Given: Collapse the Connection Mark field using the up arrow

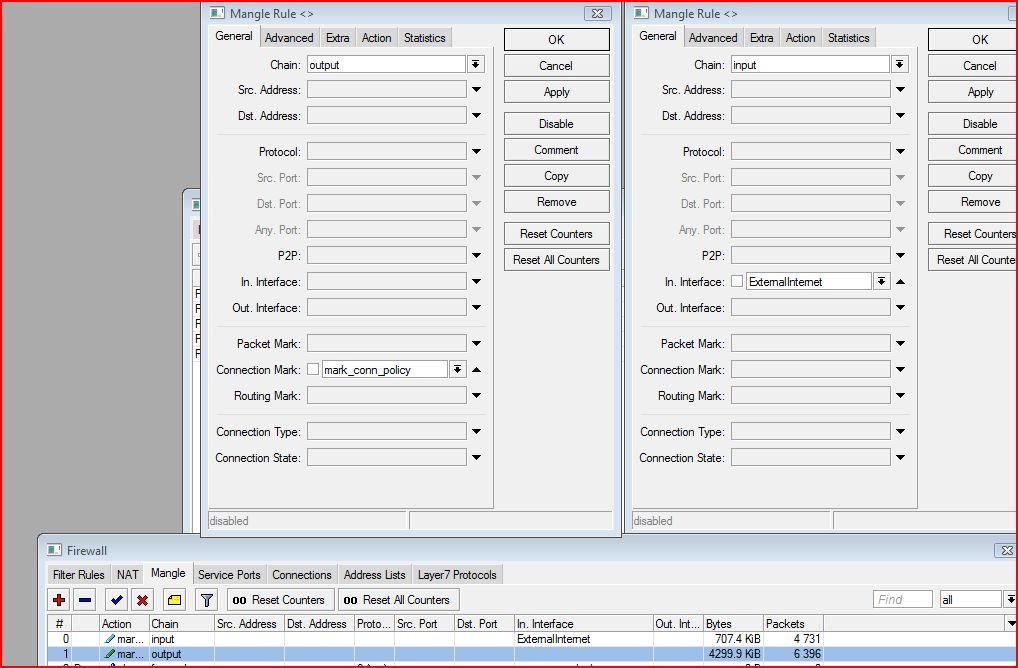Looking at the screenshot, I should tap(476, 369).
